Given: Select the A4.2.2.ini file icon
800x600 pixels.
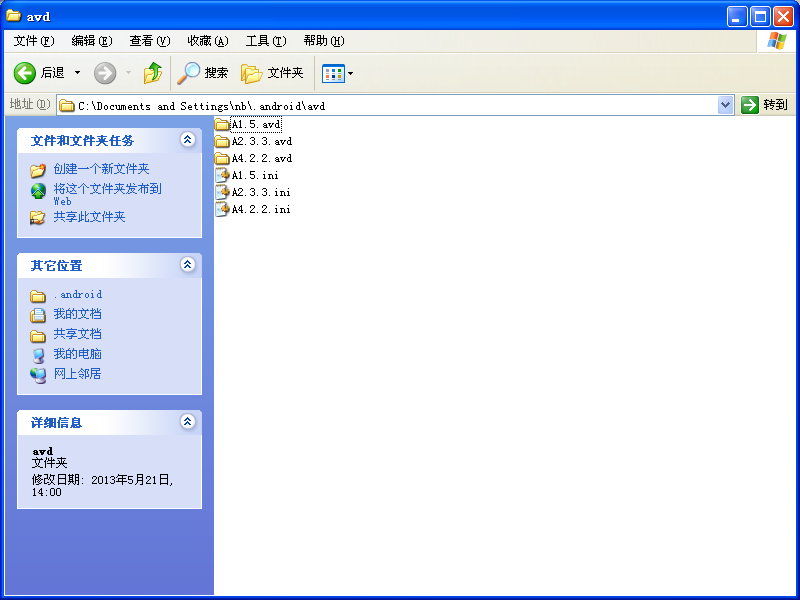Looking at the screenshot, I should (x=222, y=209).
